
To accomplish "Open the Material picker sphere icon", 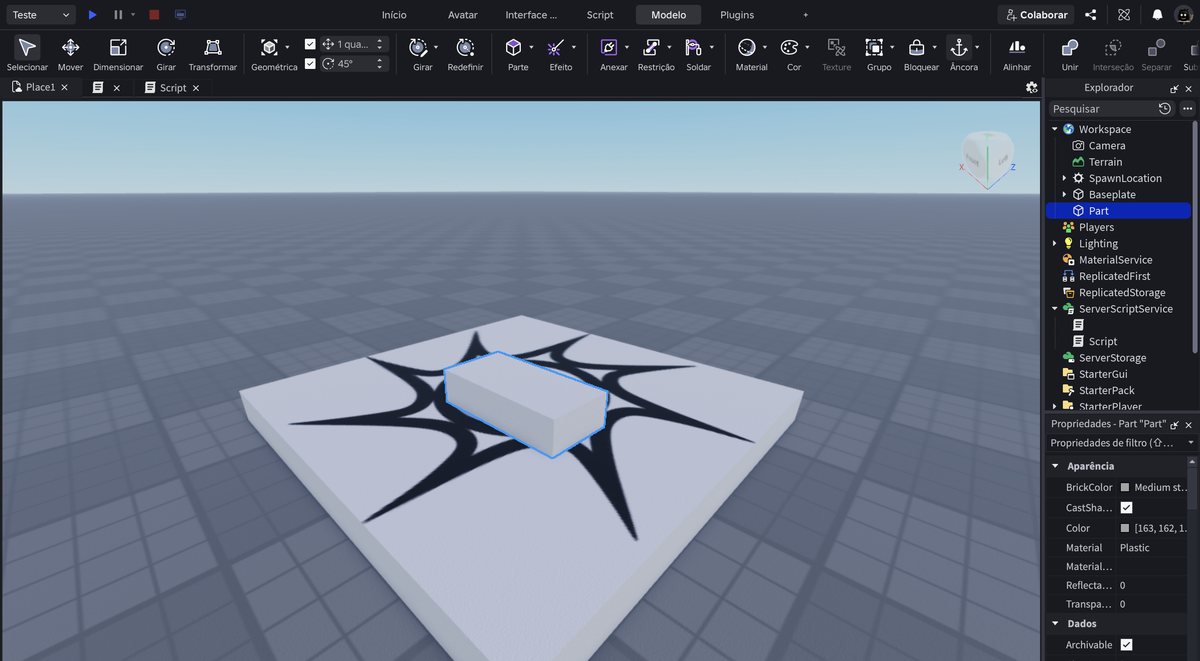I will click(x=746, y=48).
